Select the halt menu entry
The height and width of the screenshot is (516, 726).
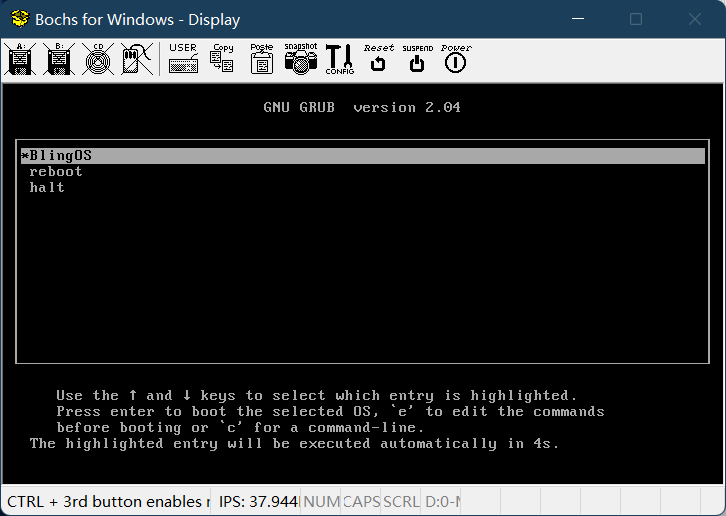click(47, 188)
